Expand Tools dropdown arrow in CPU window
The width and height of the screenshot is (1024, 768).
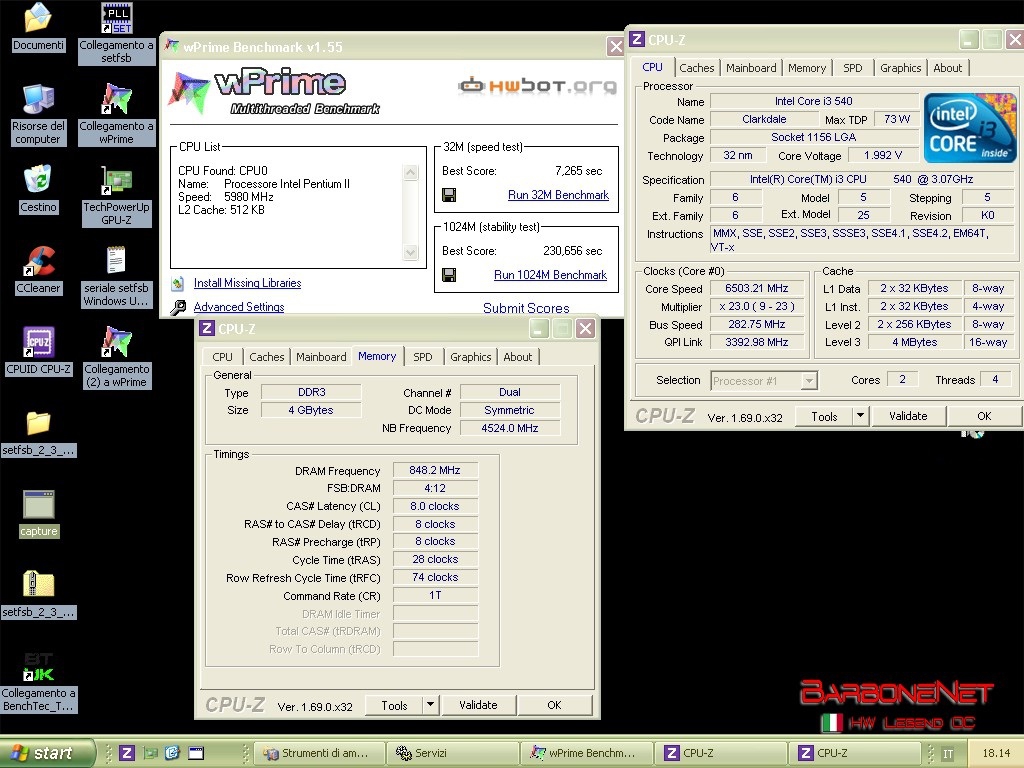(861, 416)
